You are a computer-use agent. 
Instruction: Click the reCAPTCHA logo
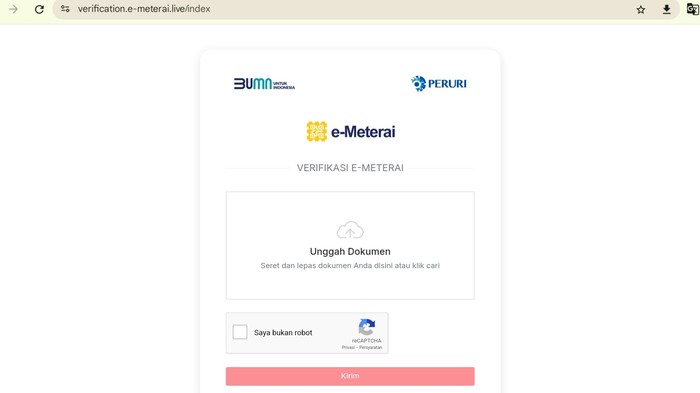coord(367,327)
